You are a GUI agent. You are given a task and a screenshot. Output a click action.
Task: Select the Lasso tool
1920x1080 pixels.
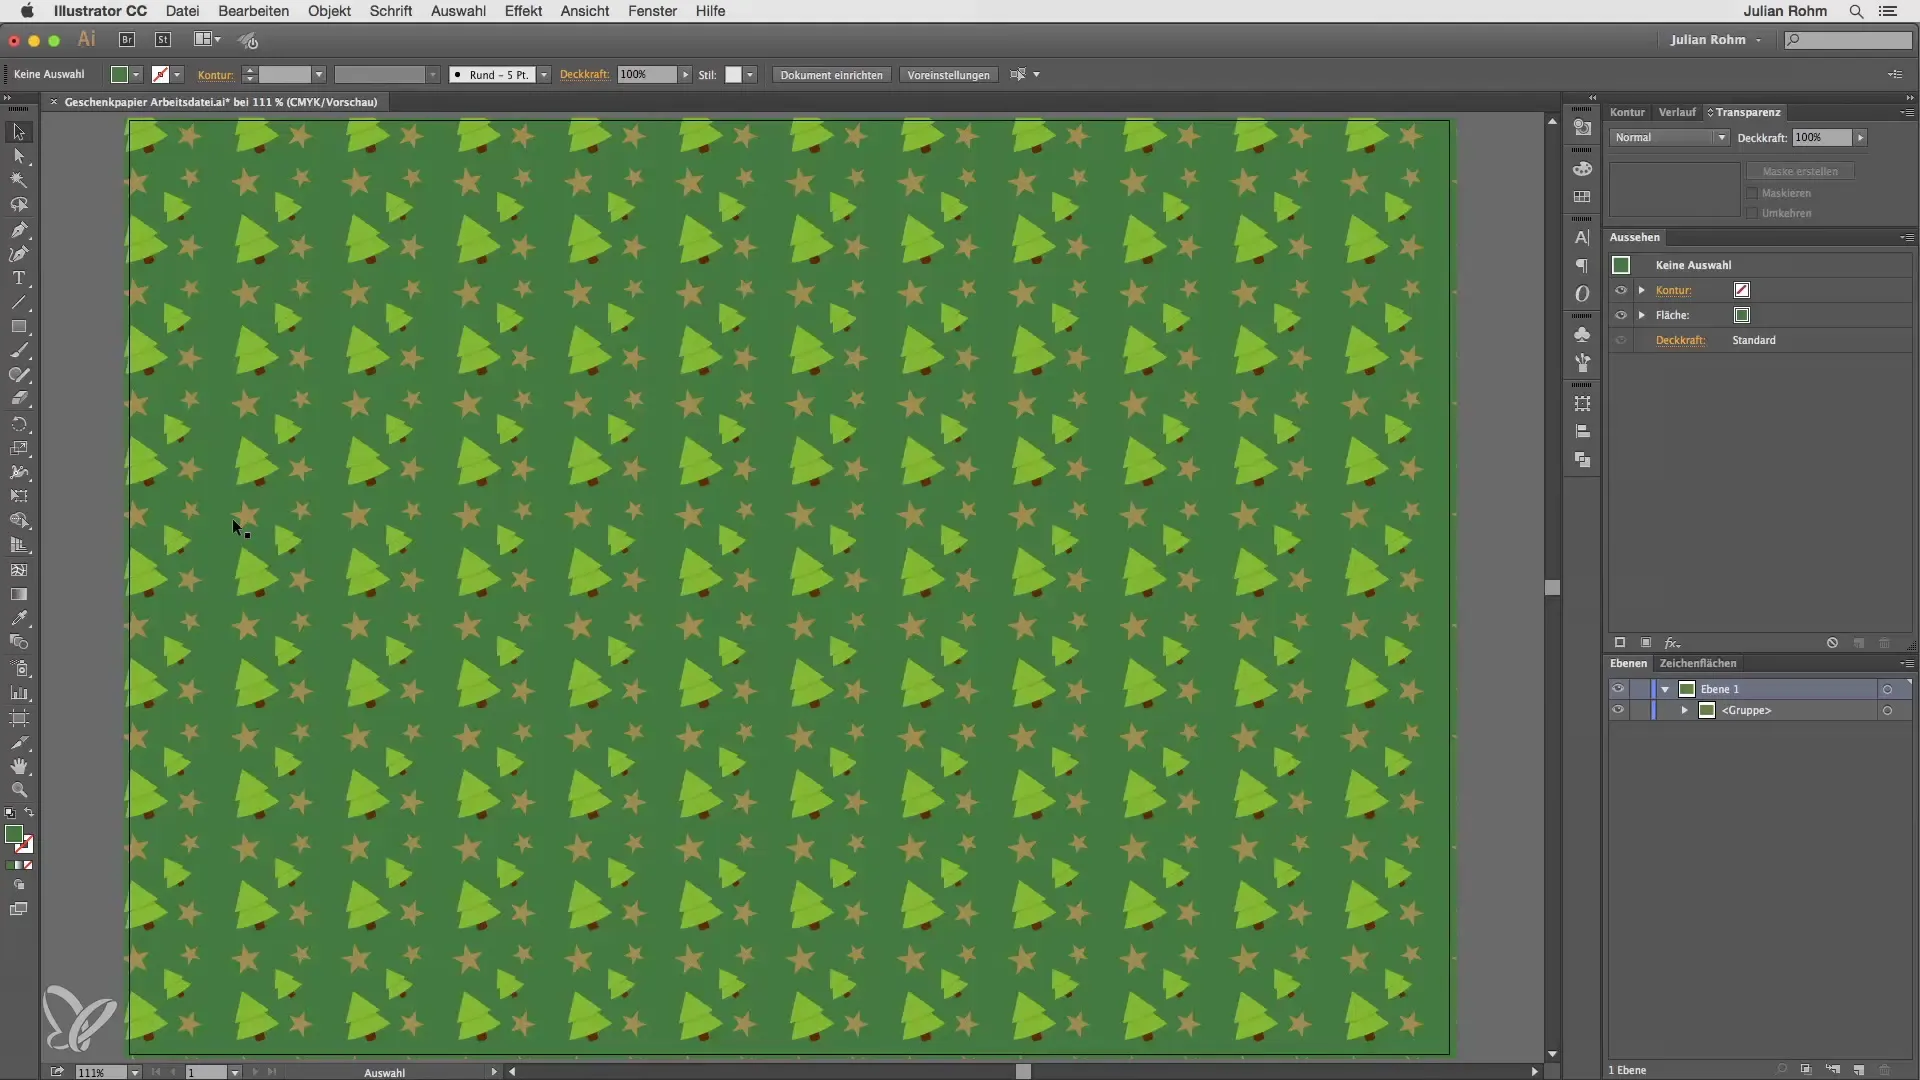point(19,205)
